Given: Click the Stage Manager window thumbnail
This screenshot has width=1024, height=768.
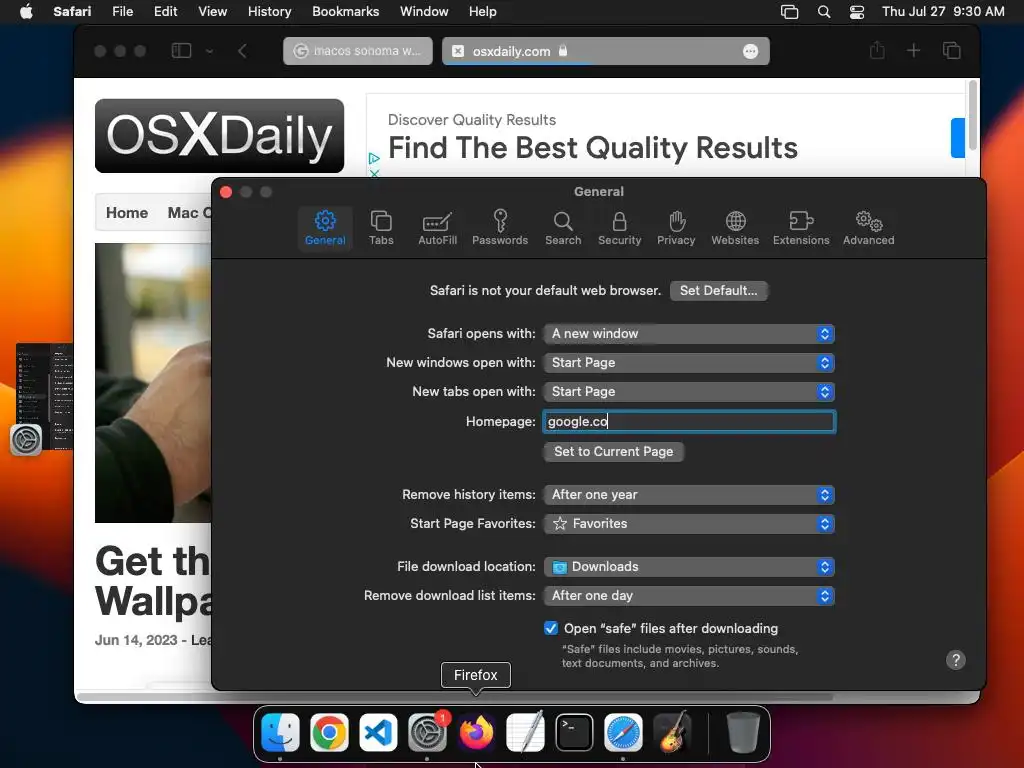Looking at the screenshot, I should click(44, 396).
